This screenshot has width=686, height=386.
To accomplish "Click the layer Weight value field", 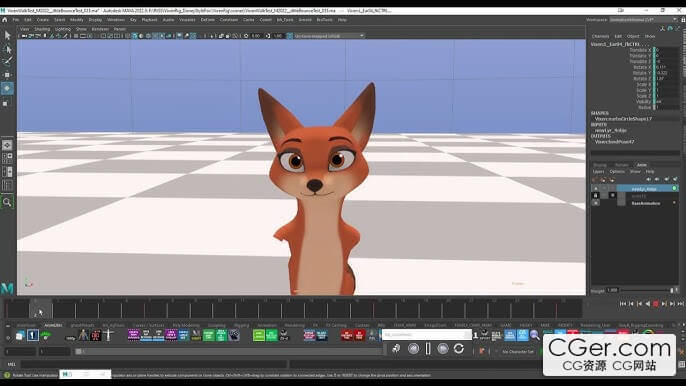I will click(612, 290).
